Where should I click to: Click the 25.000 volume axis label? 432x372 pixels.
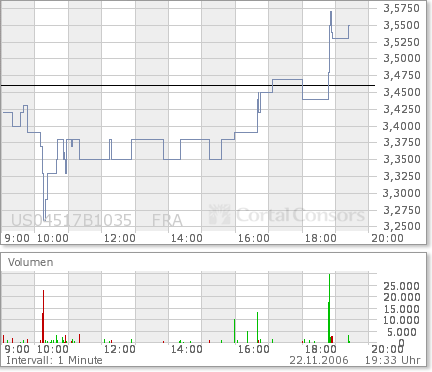tap(401, 286)
